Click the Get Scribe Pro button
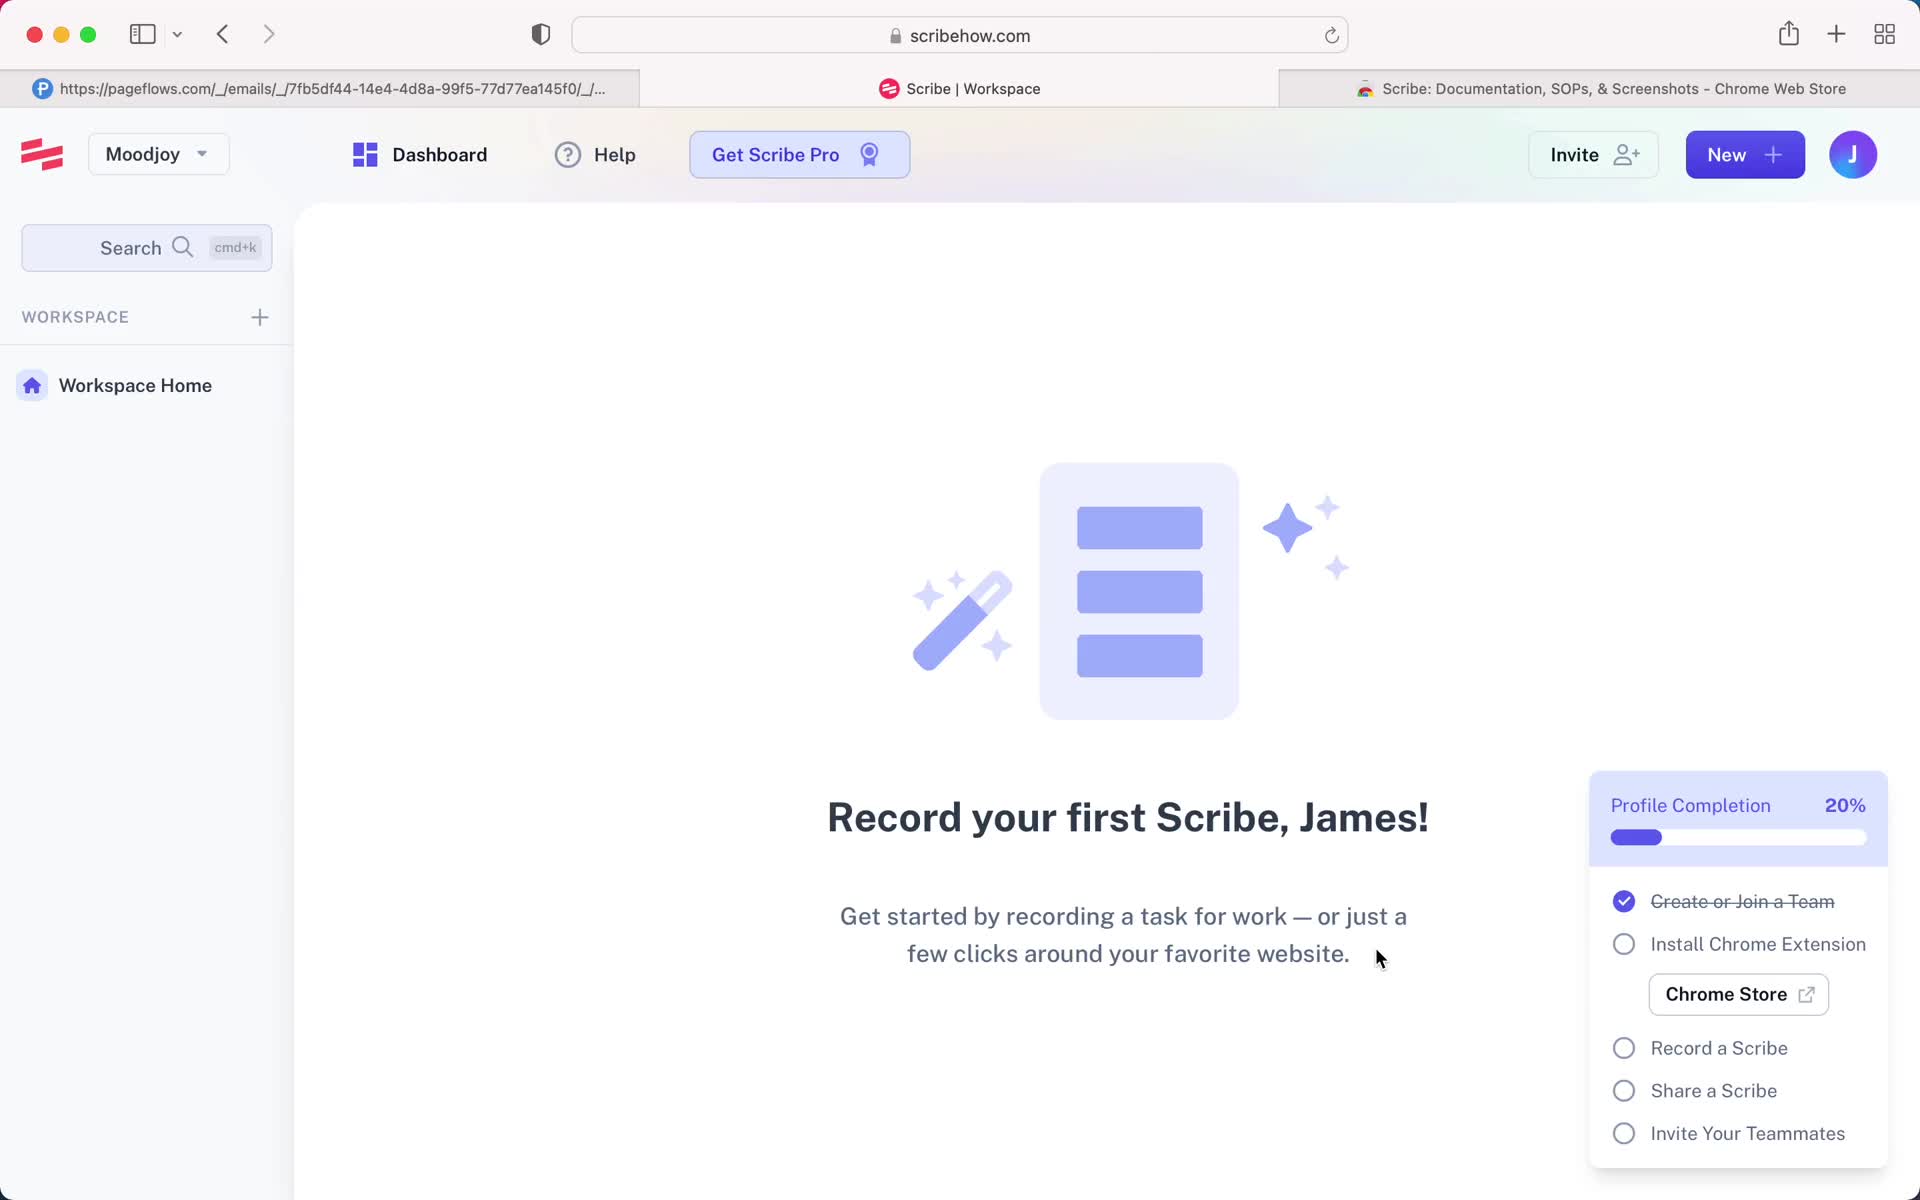The width and height of the screenshot is (1920, 1200). click(799, 155)
